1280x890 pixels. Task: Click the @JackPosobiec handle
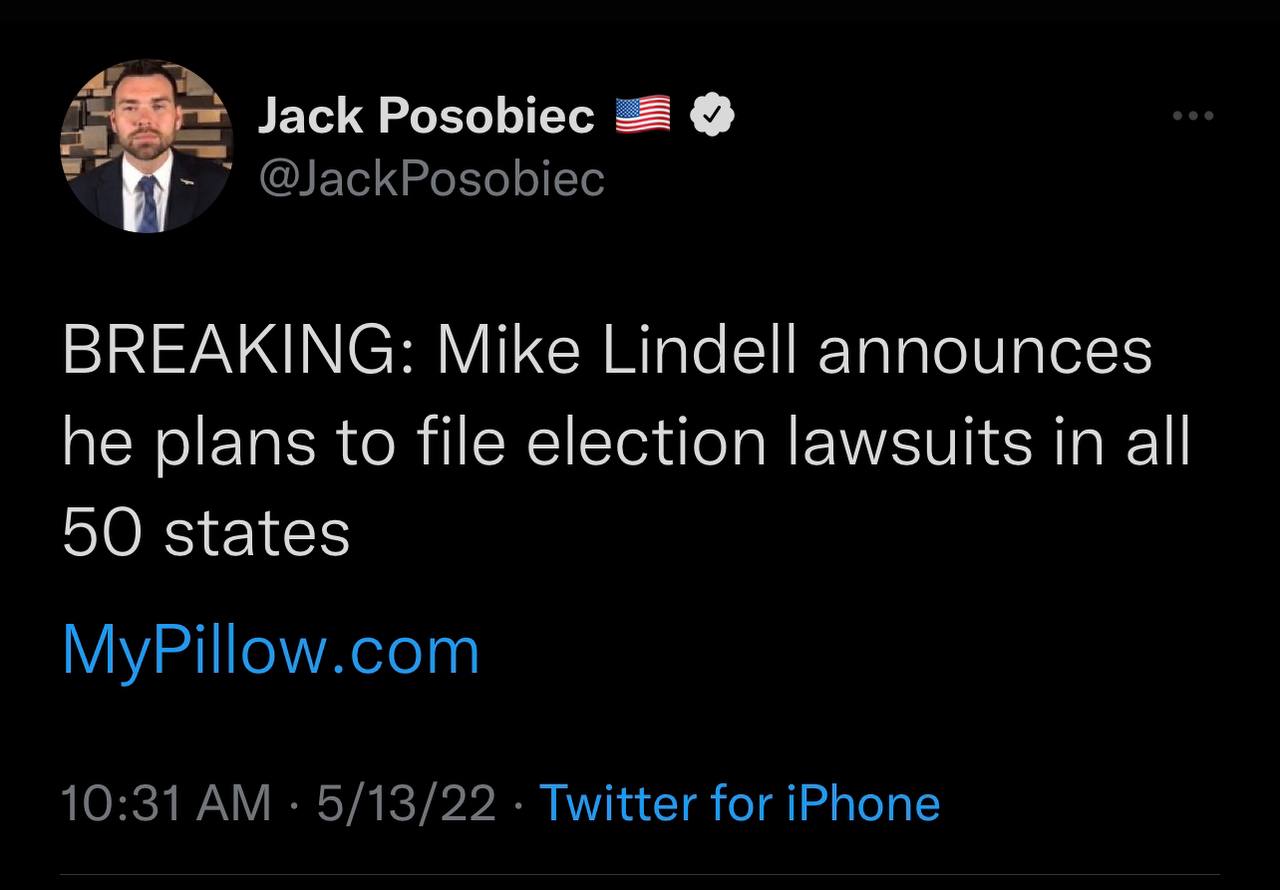(x=431, y=179)
